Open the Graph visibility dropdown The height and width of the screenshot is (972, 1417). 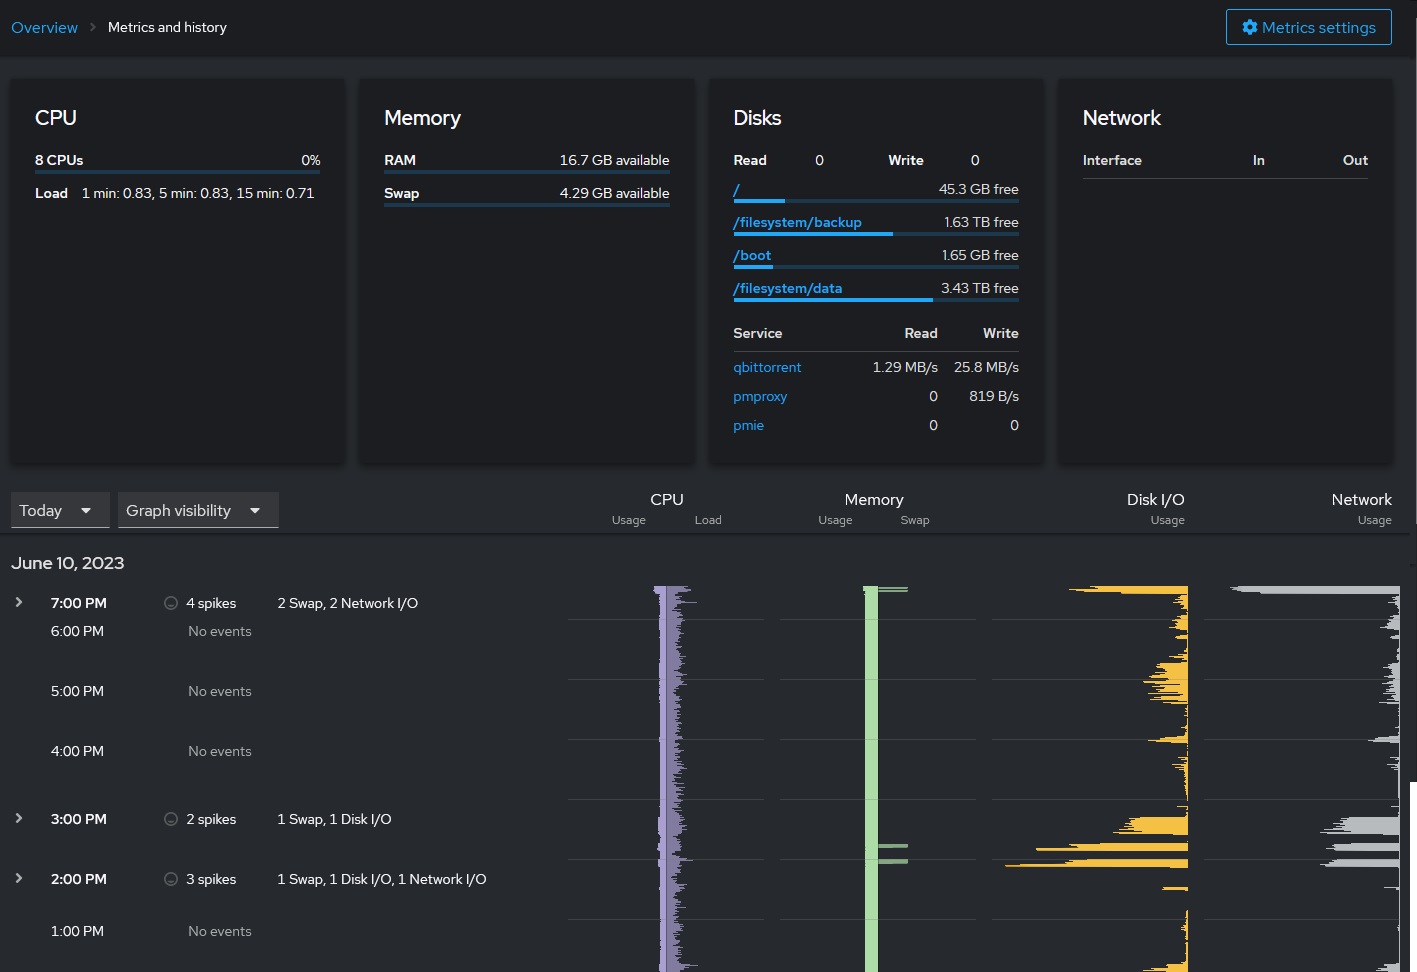197,510
